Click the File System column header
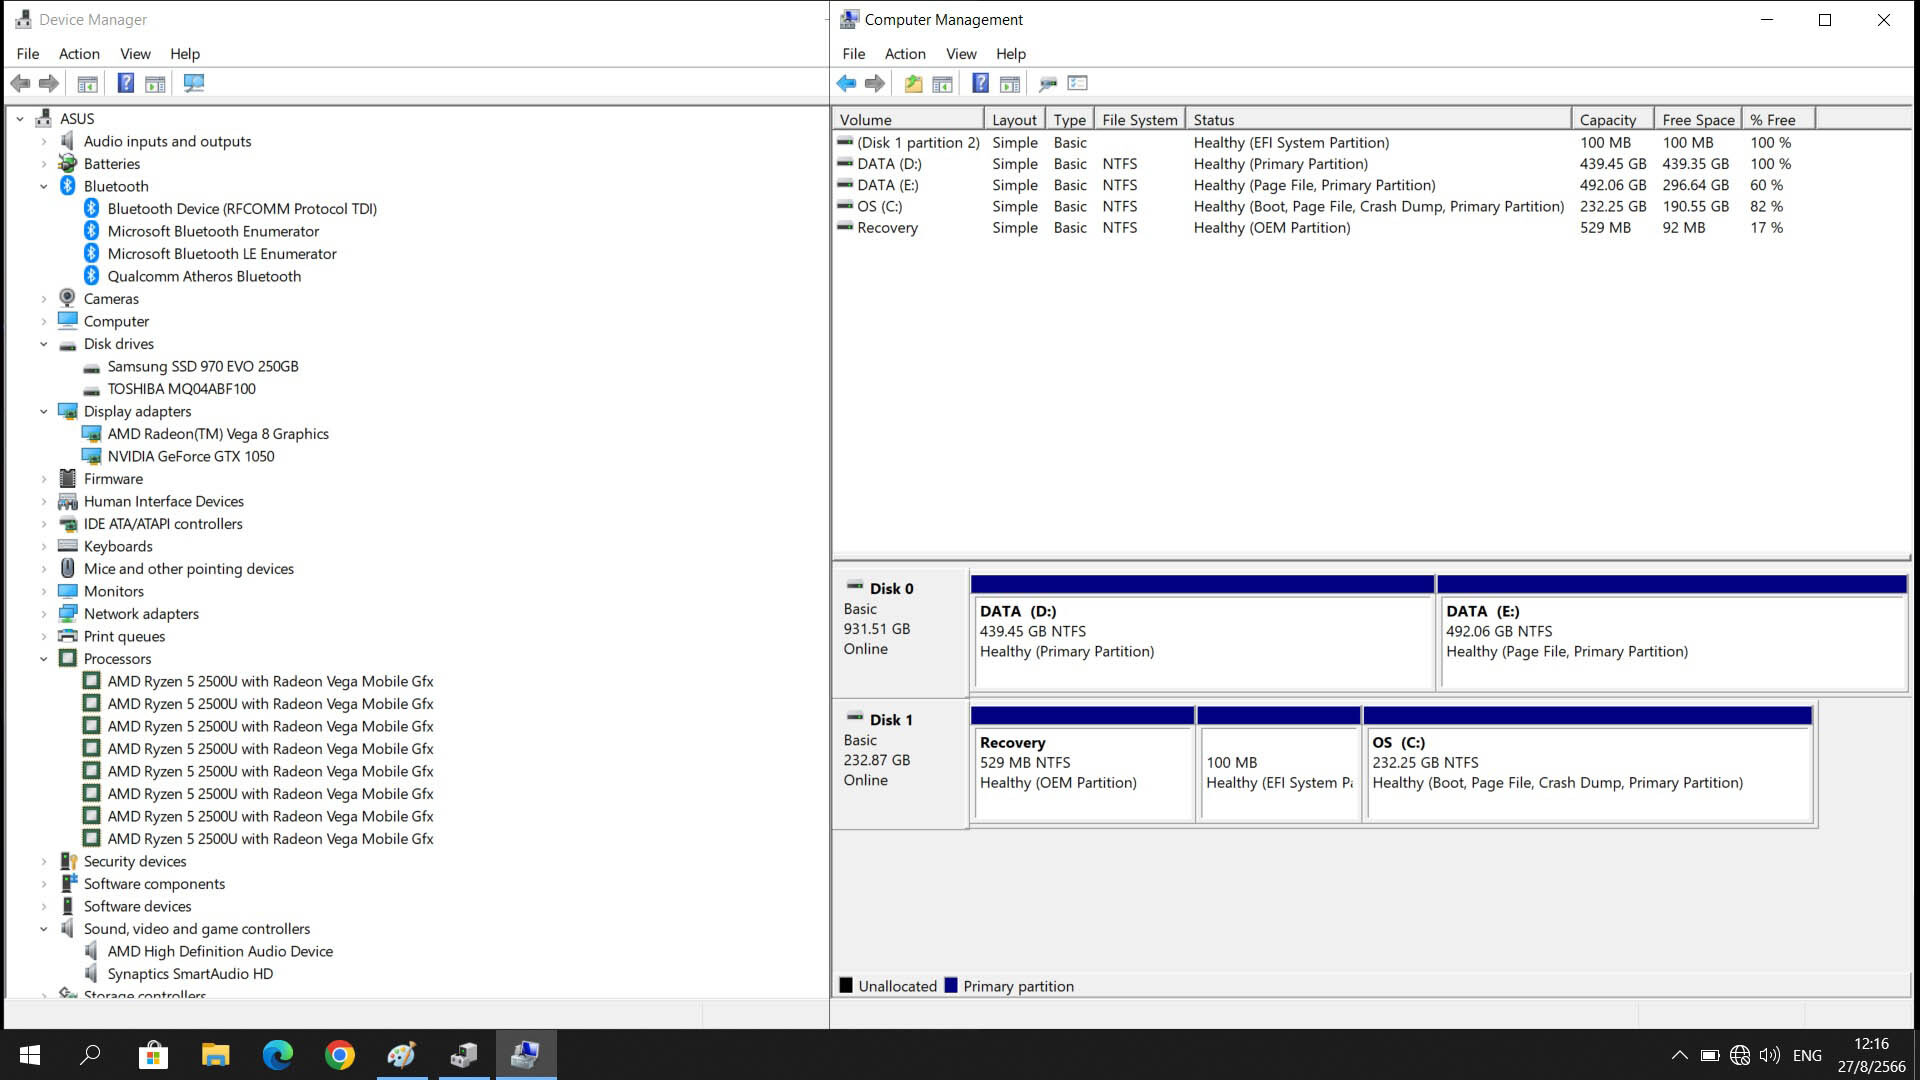 pos(1140,120)
